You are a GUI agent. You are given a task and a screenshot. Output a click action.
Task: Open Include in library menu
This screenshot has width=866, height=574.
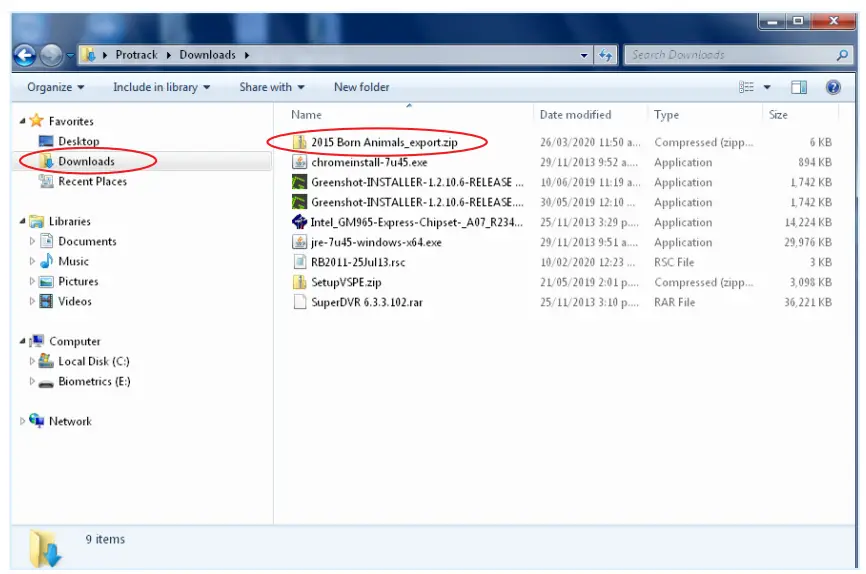(x=161, y=87)
